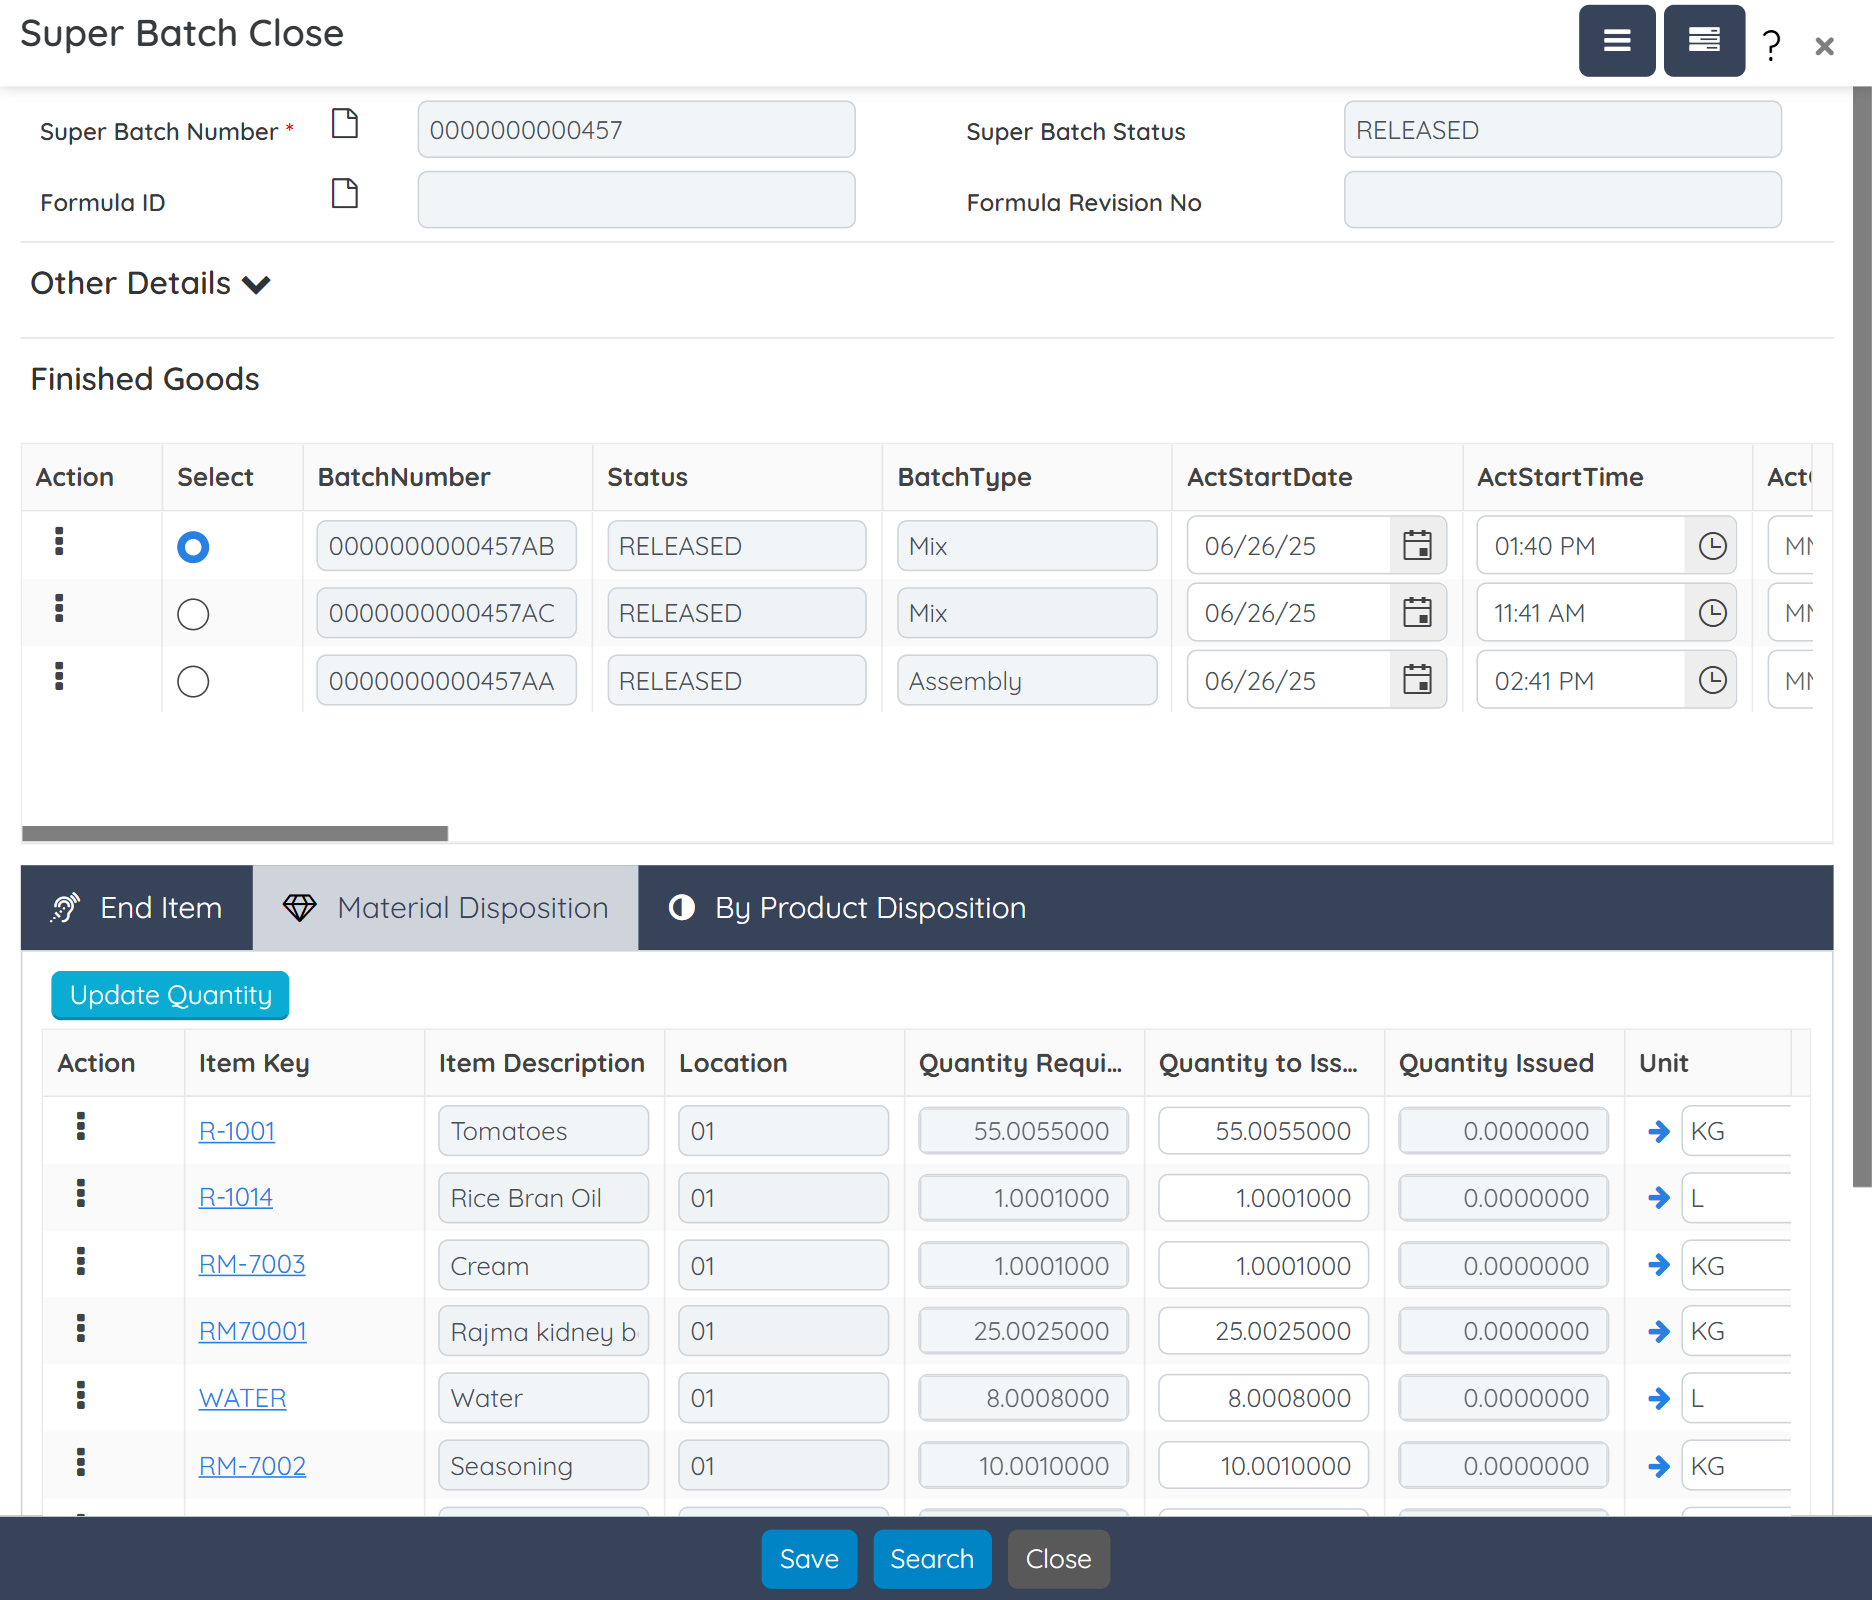Click the blue unit arrow in the Seasoning row
The width and height of the screenshot is (1872, 1600).
(x=1659, y=1466)
